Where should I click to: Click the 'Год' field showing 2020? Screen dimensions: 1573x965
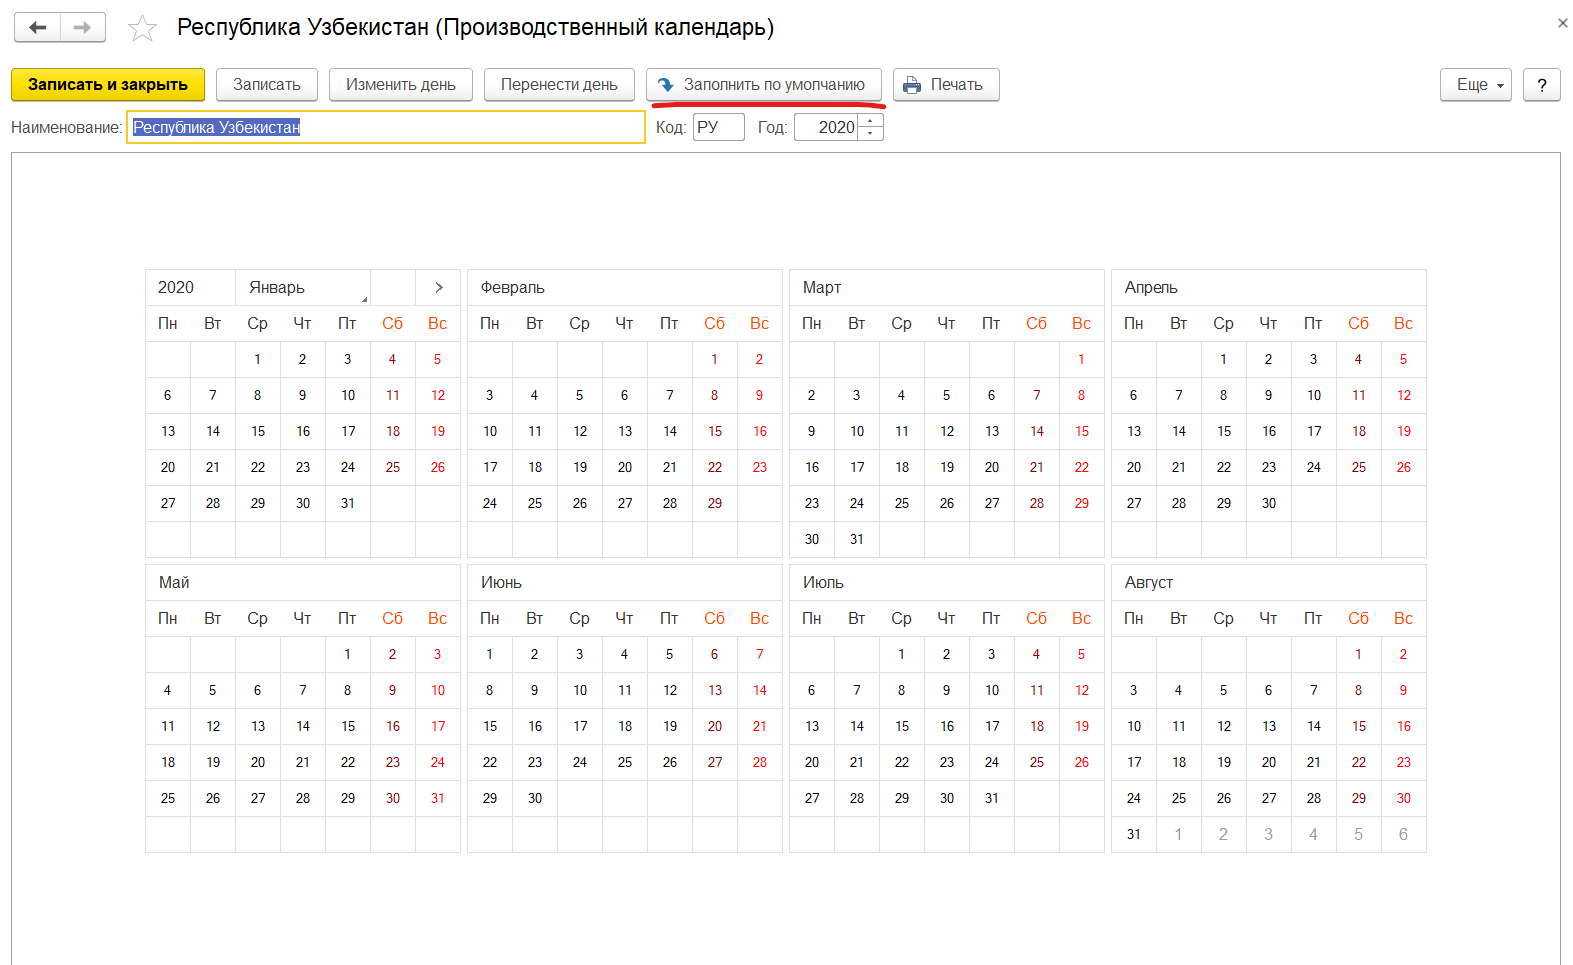click(826, 127)
